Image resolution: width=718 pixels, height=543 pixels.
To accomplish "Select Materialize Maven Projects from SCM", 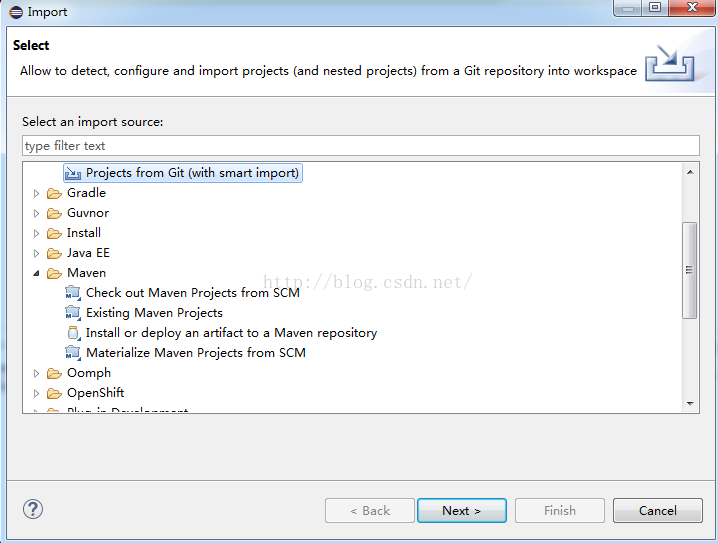I will (196, 353).
